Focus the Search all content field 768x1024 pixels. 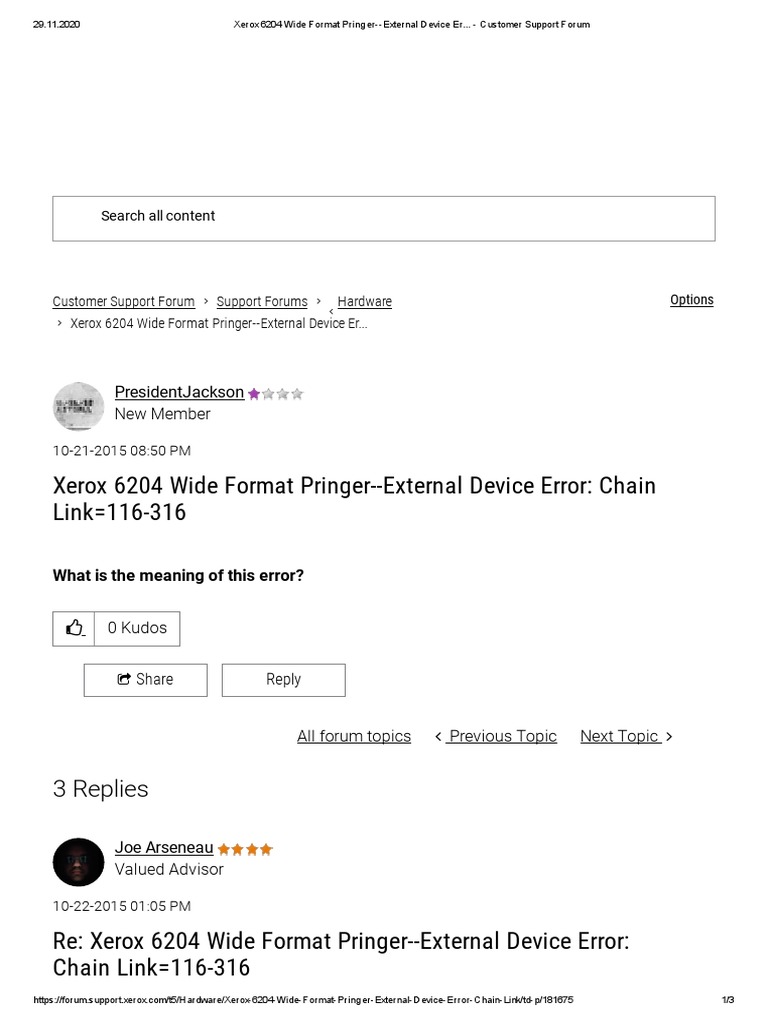tap(383, 217)
